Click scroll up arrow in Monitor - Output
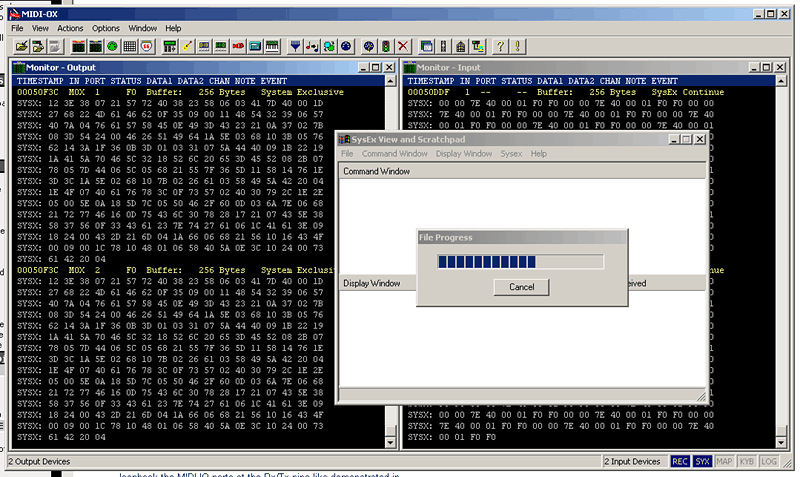 (x=390, y=81)
